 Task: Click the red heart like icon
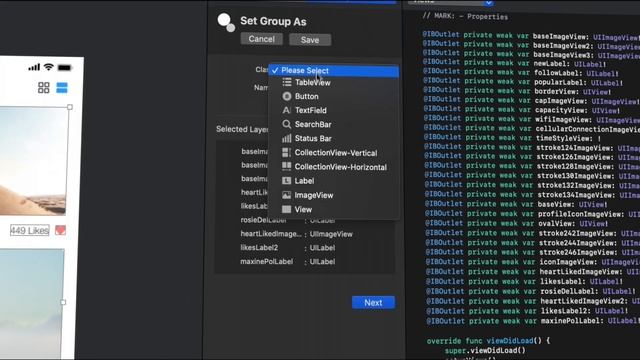click(60, 230)
